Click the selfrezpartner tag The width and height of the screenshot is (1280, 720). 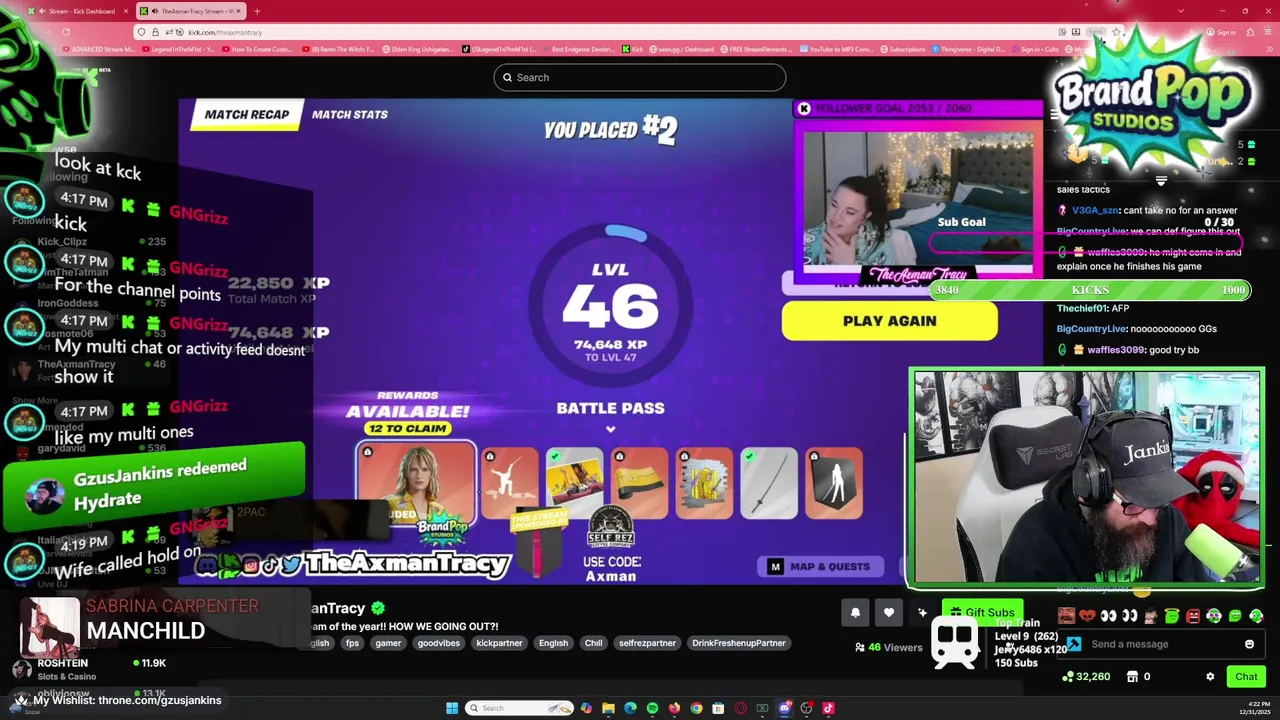tap(647, 643)
